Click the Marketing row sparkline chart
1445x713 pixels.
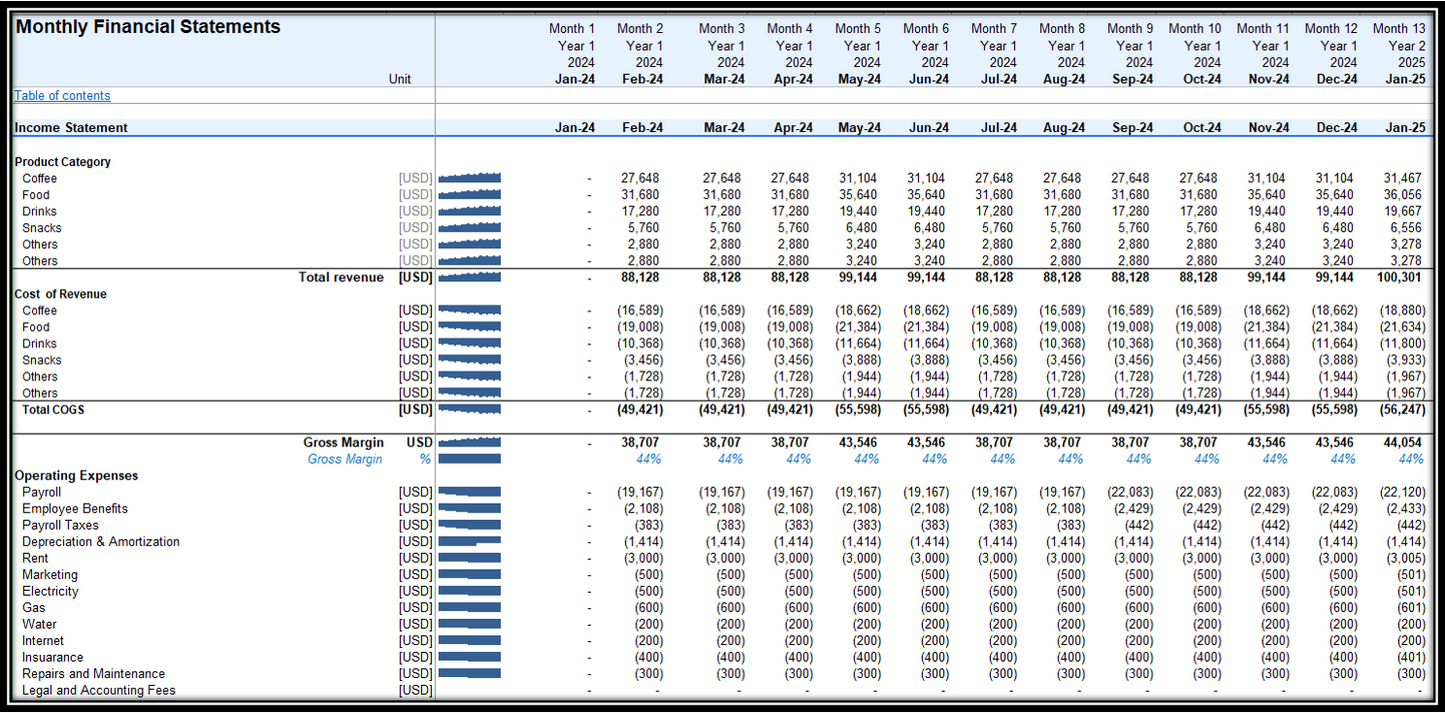469,575
